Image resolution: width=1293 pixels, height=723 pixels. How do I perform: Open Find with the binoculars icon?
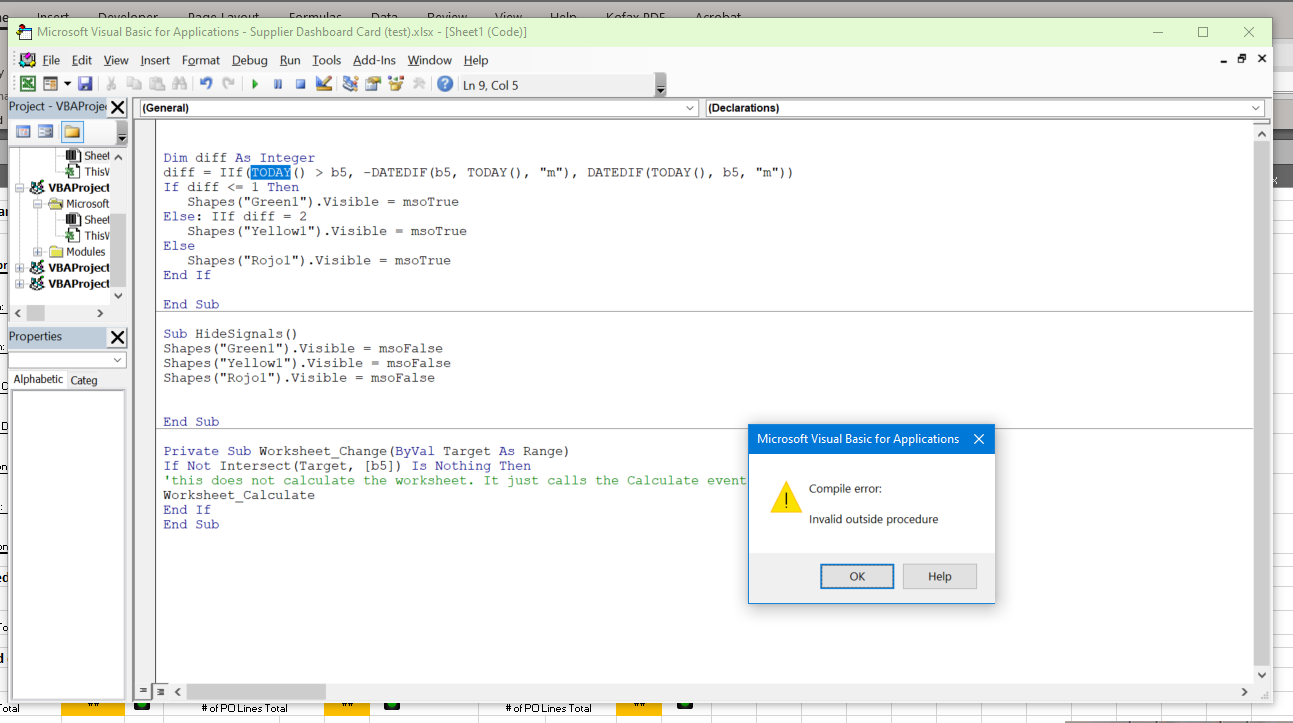point(179,84)
